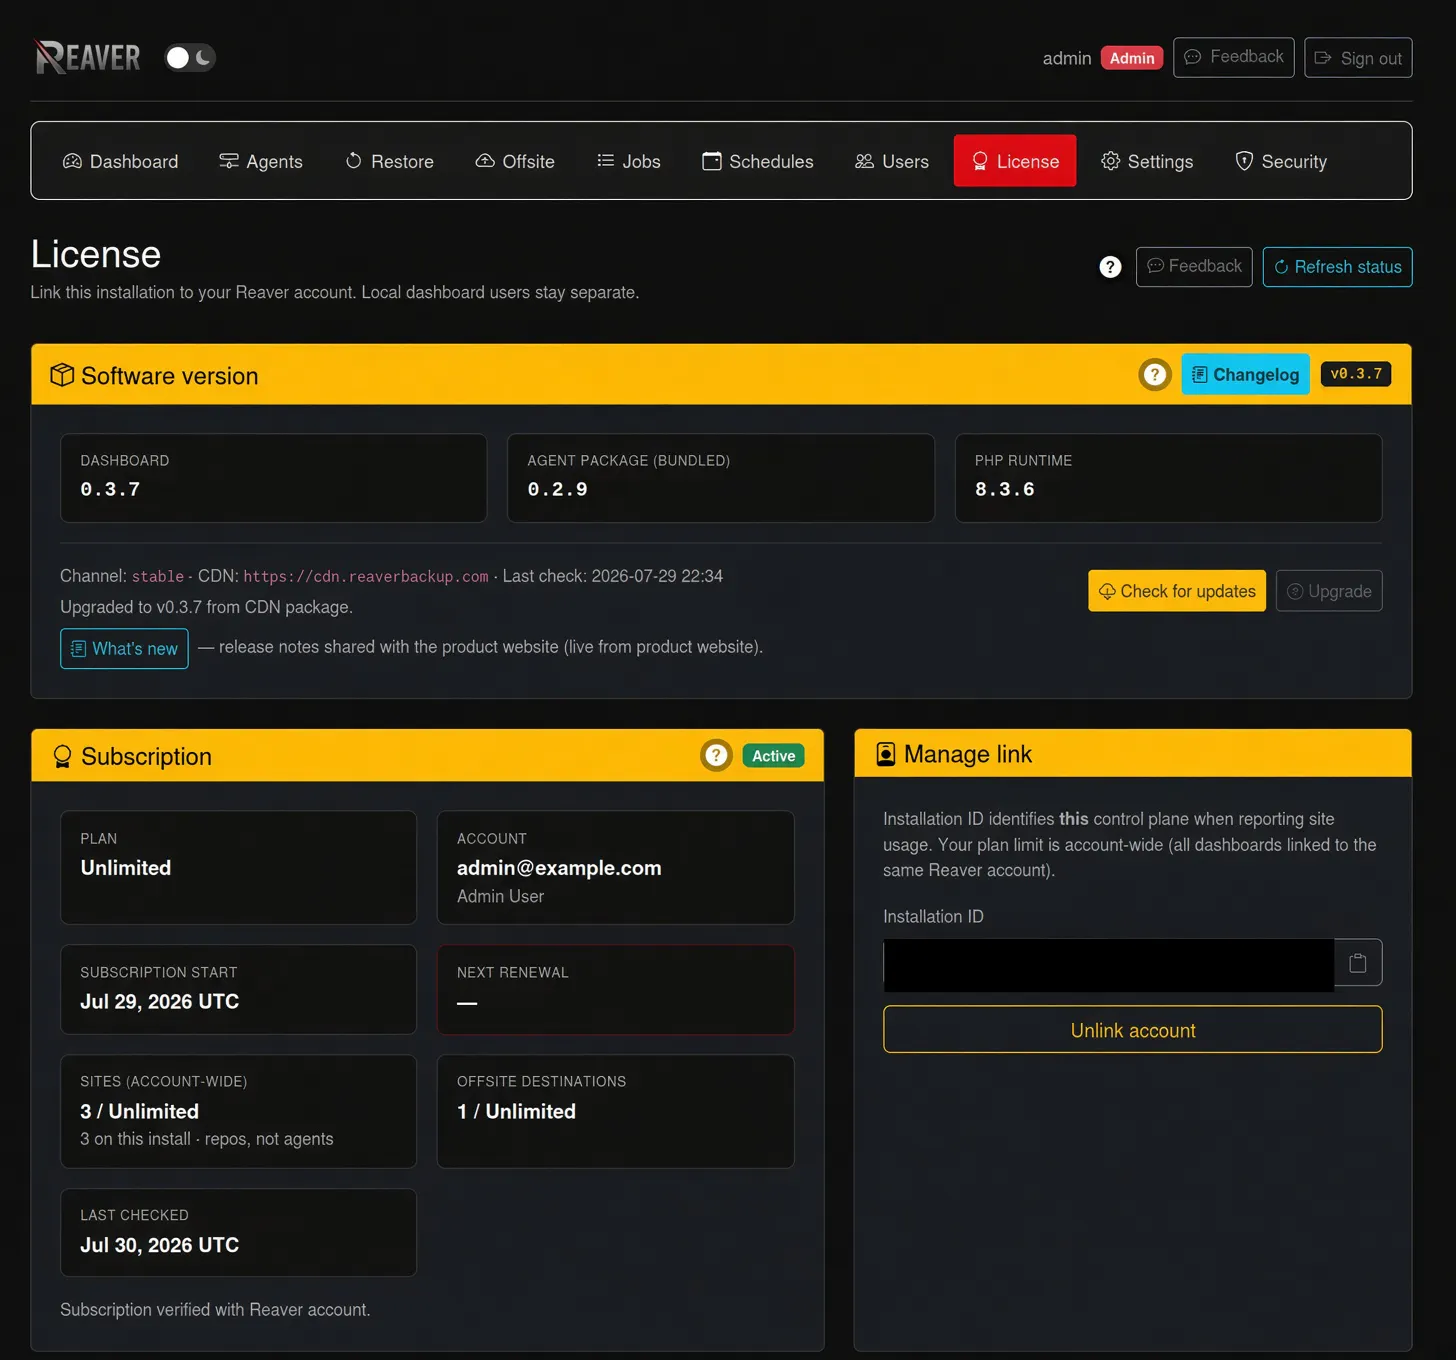Click the Subscription award icon
The height and width of the screenshot is (1360, 1456).
point(62,757)
